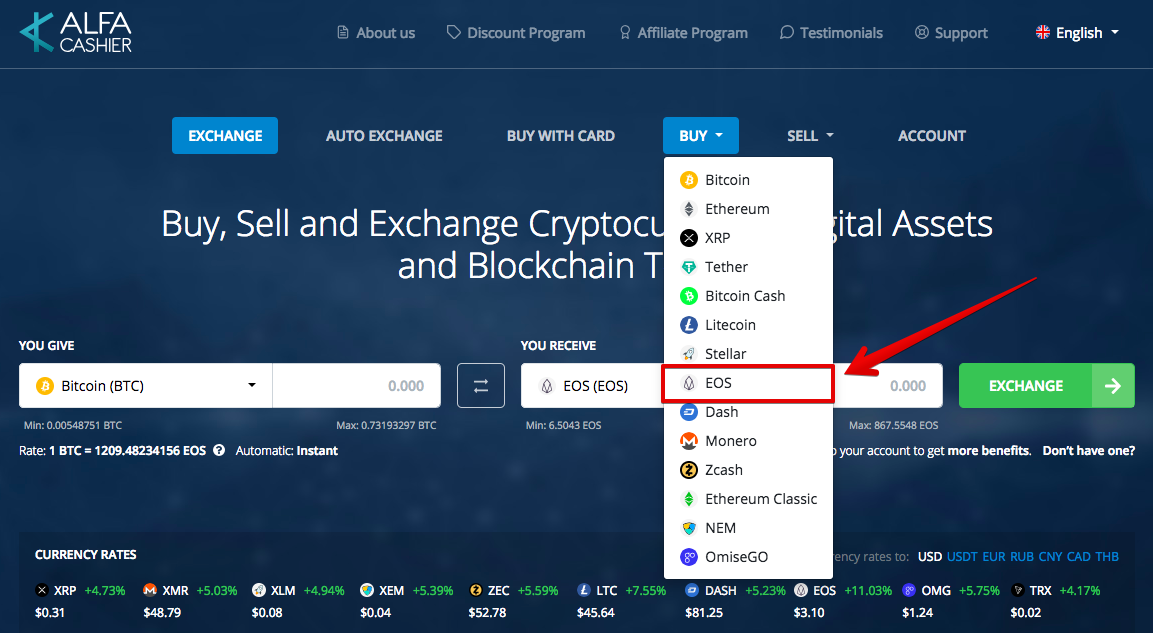
Task: Click the Monero icon in Buy menu
Action: tap(689, 441)
